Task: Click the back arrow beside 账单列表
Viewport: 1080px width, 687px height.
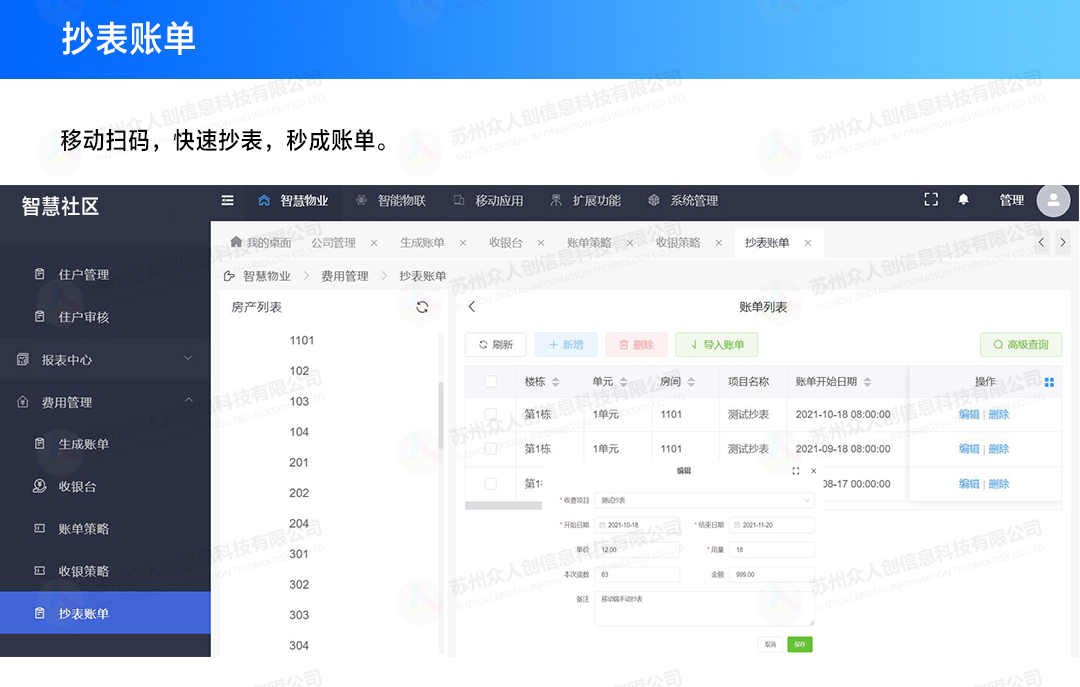Action: tap(472, 307)
